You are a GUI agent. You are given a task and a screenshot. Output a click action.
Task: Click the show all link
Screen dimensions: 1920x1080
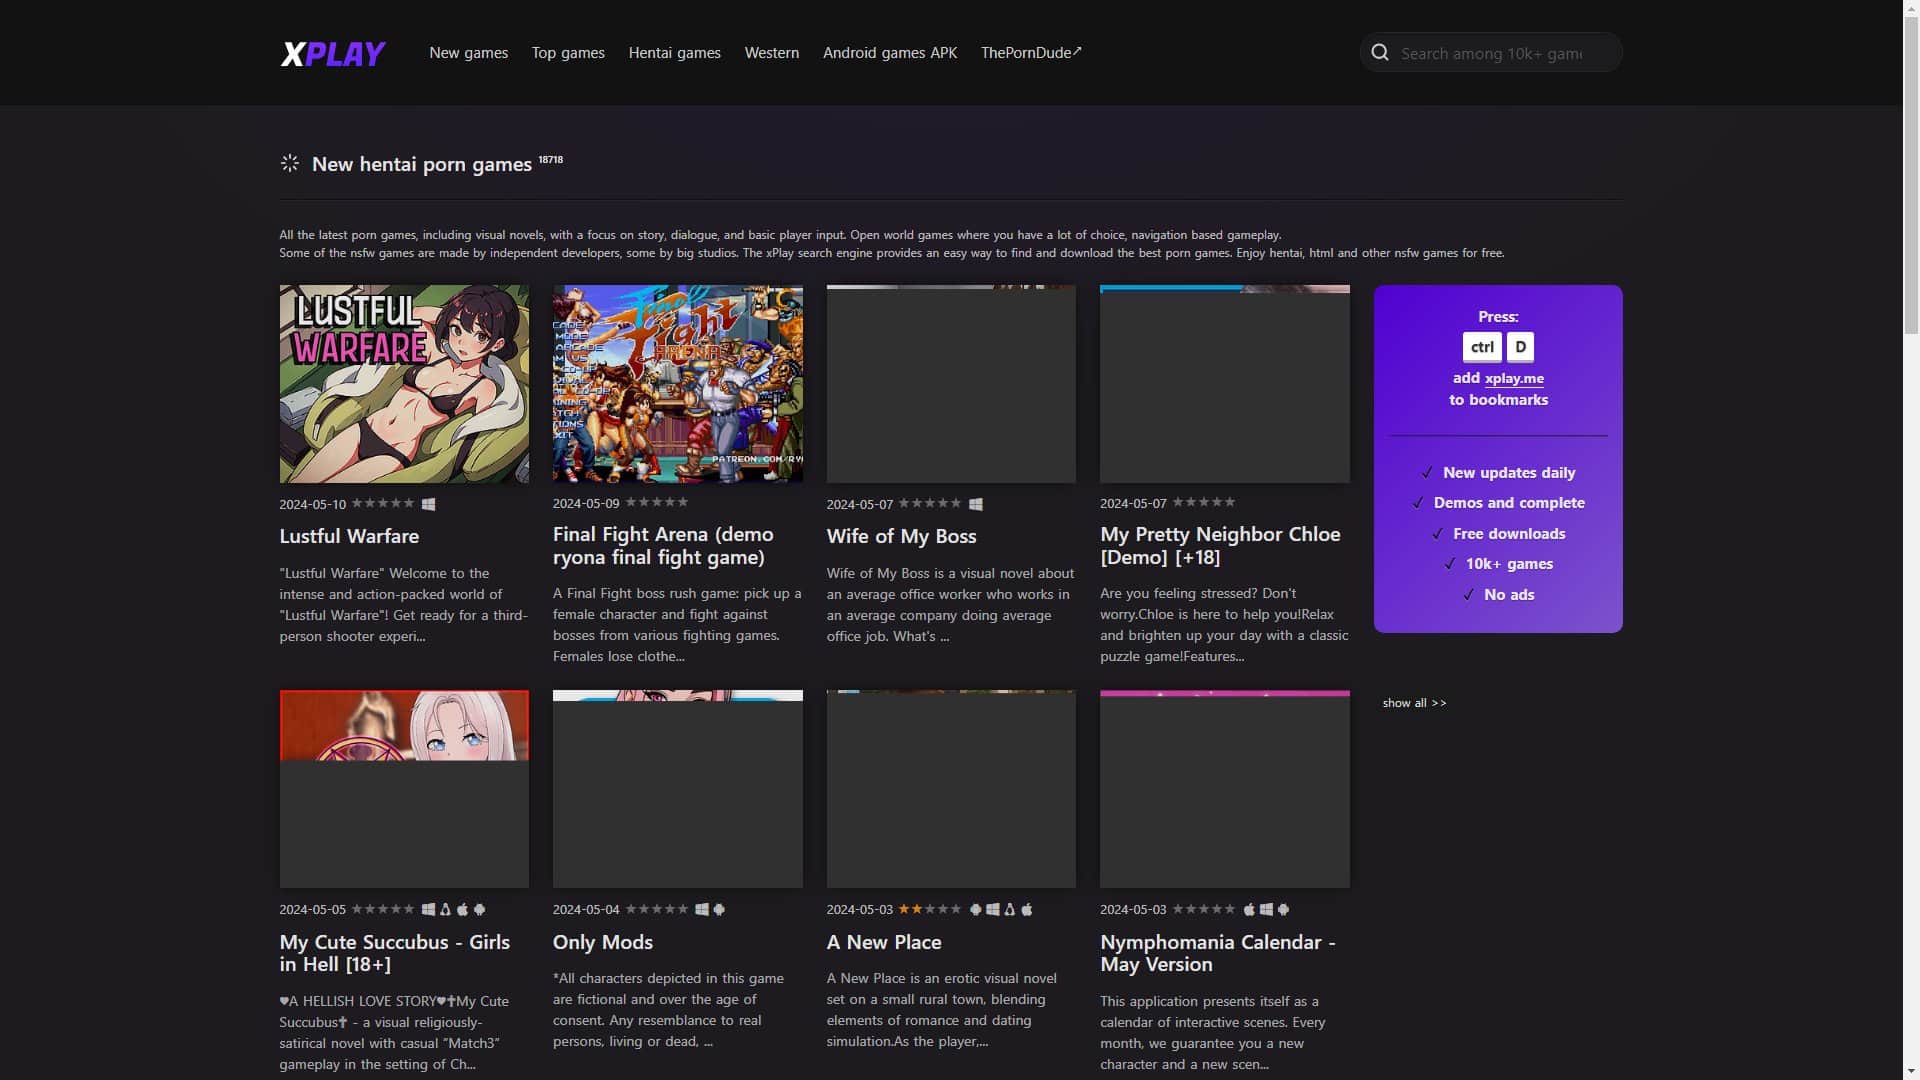click(1414, 703)
